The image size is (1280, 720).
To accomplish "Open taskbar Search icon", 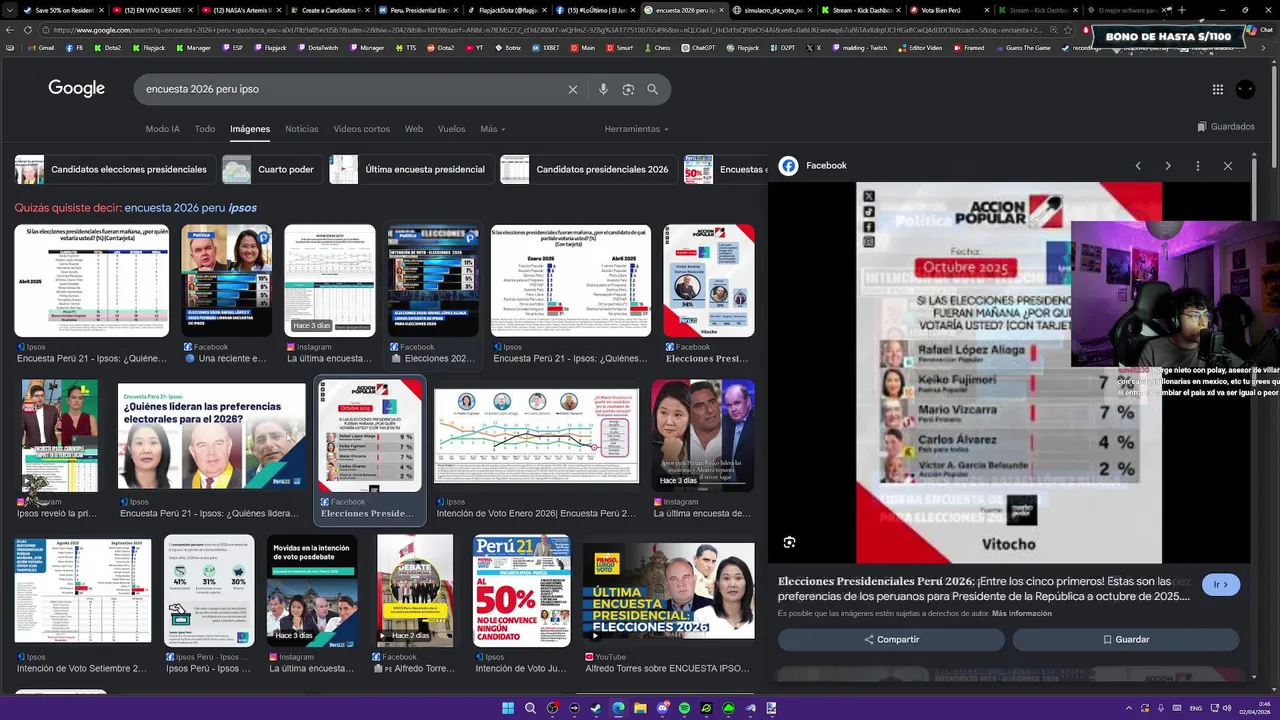I will [530, 708].
